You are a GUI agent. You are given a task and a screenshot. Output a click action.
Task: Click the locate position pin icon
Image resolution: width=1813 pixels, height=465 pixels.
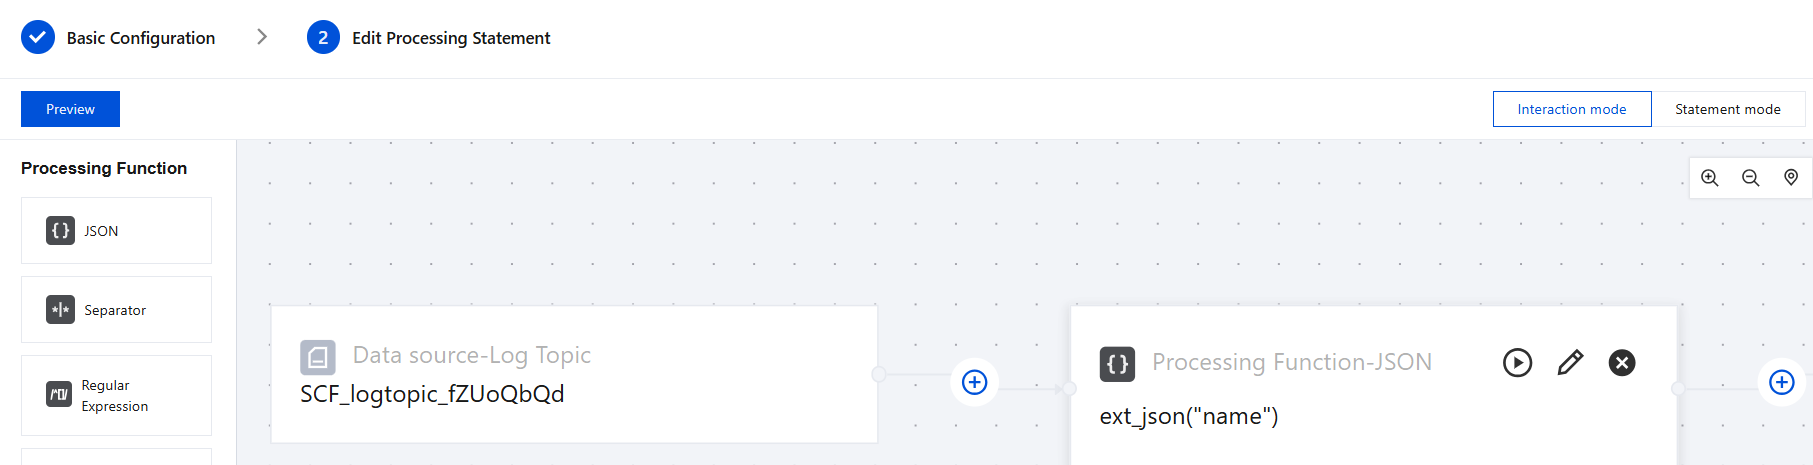1791,178
